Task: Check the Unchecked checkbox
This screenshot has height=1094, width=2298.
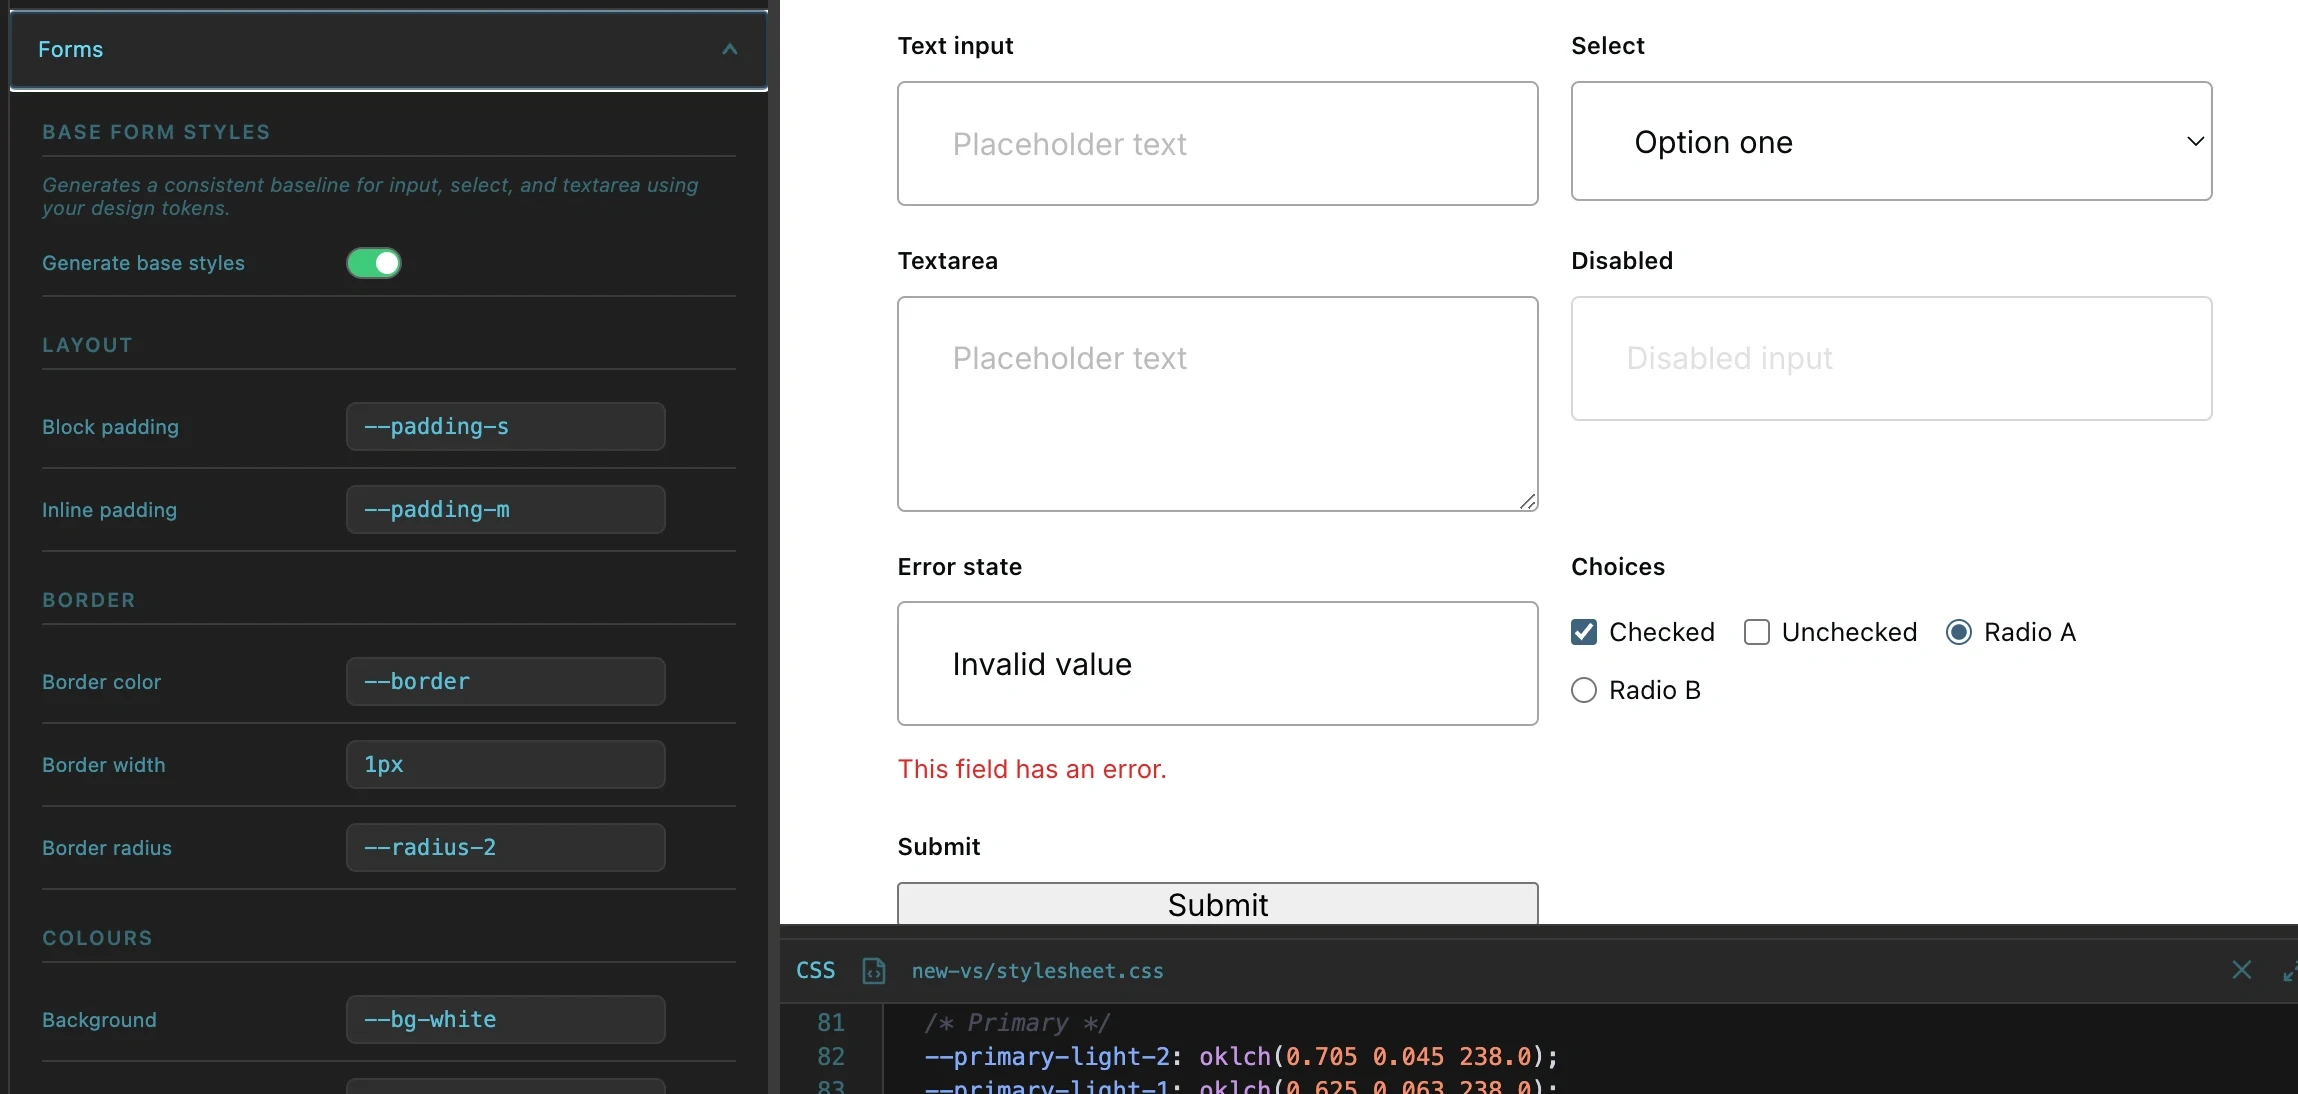Action: 1757,632
